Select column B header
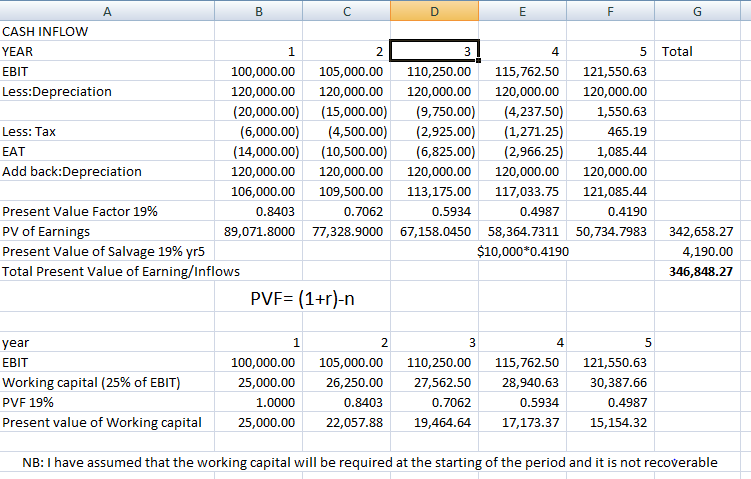751x479 pixels. 258,12
